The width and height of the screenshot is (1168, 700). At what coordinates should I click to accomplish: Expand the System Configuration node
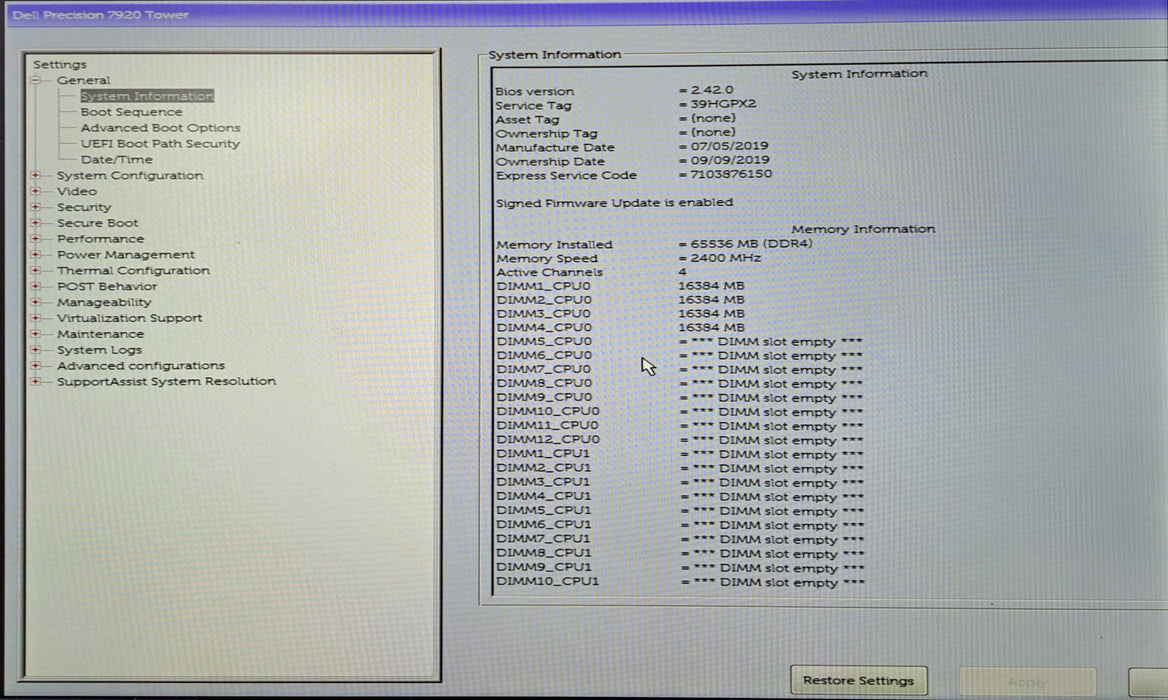coord(35,175)
